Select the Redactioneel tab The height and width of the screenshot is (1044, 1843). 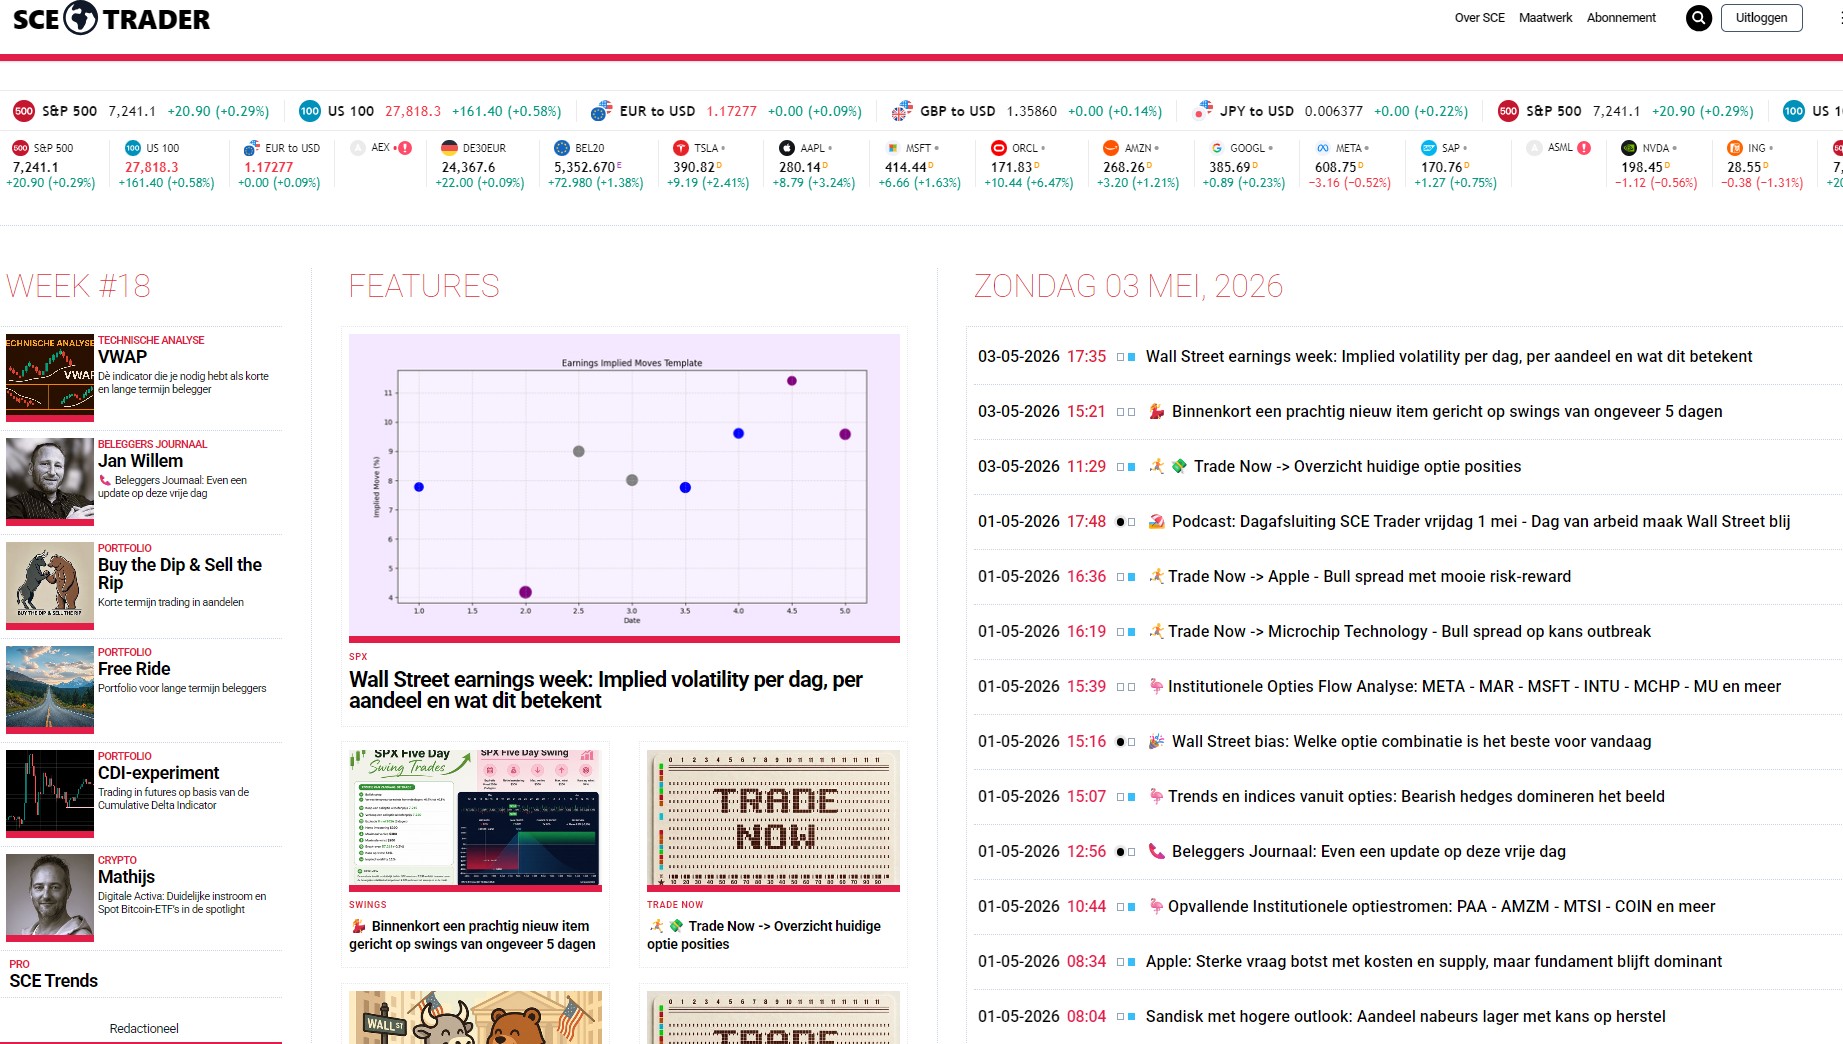pyautogui.click(x=144, y=1029)
